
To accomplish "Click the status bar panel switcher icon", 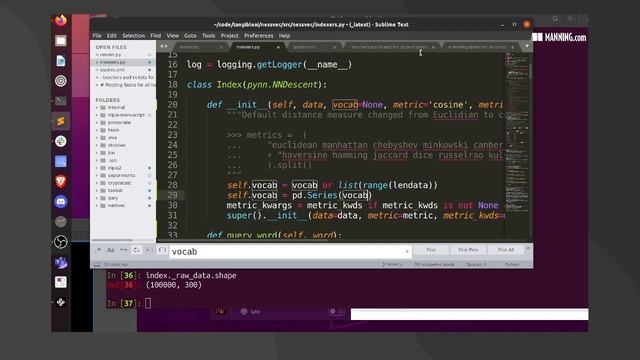I will click(x=97, y=264).
